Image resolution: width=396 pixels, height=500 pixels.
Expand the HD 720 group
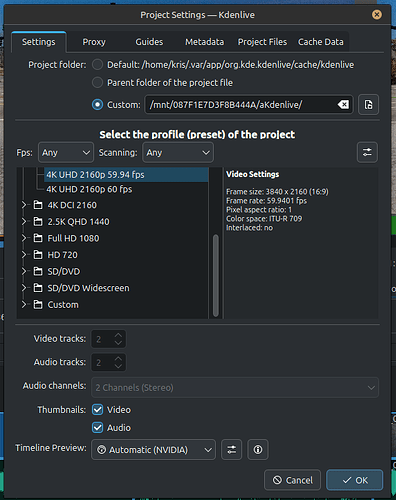[24, 255]
